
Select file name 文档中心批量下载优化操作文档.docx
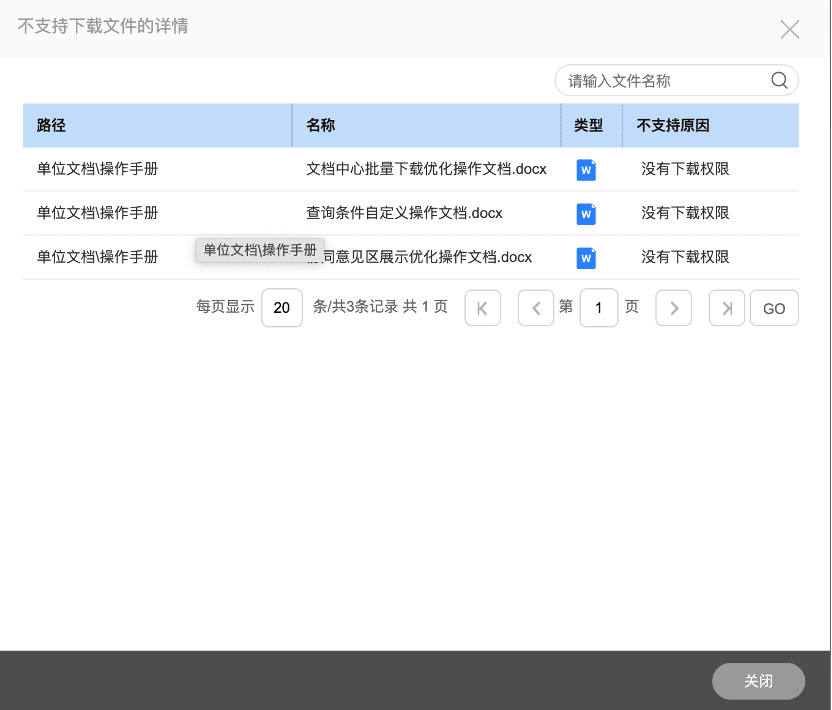click(426, 169)
